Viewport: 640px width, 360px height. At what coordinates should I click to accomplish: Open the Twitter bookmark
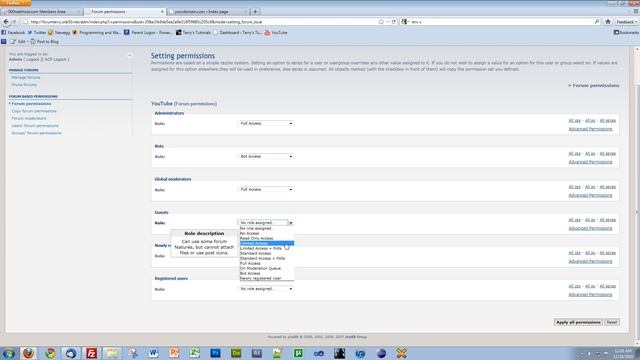pos(37,32)
